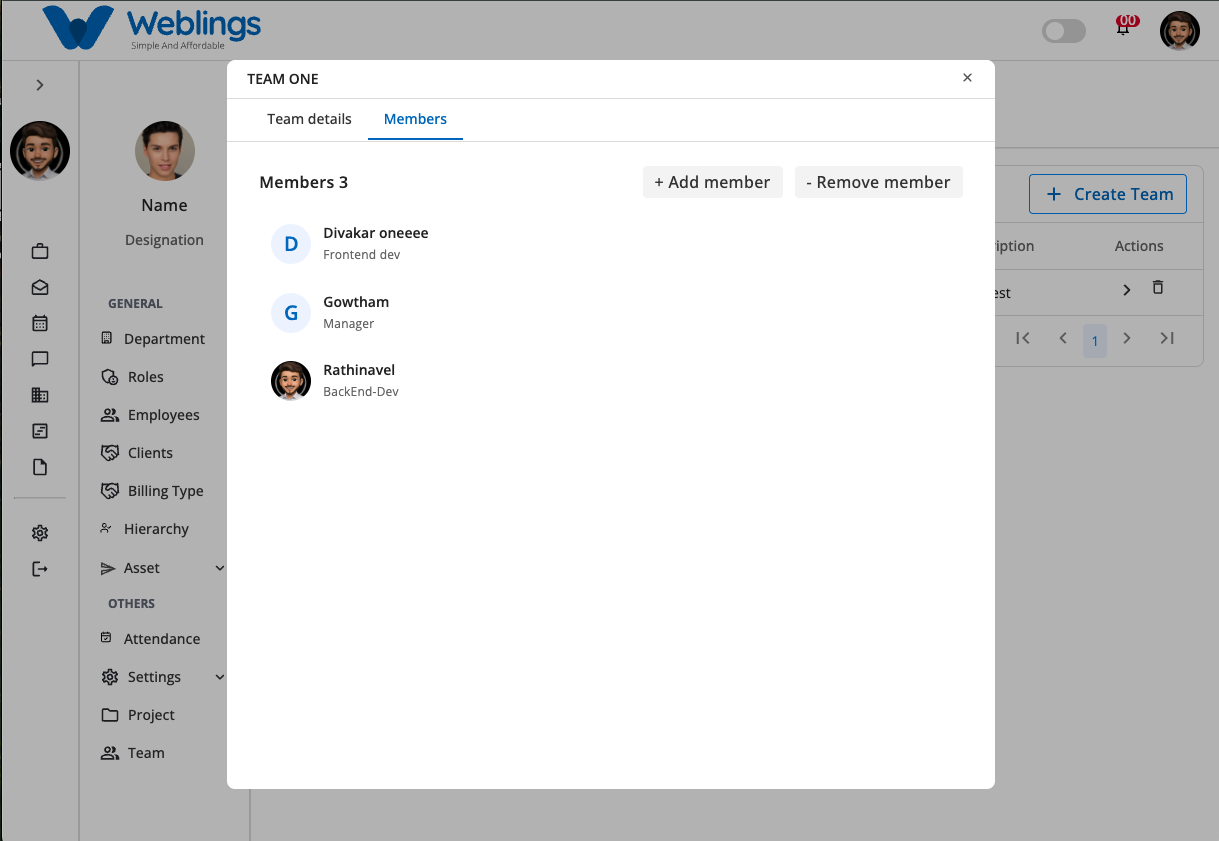
Task: Go to previous page of teams table
Action: click(1063, 339)
